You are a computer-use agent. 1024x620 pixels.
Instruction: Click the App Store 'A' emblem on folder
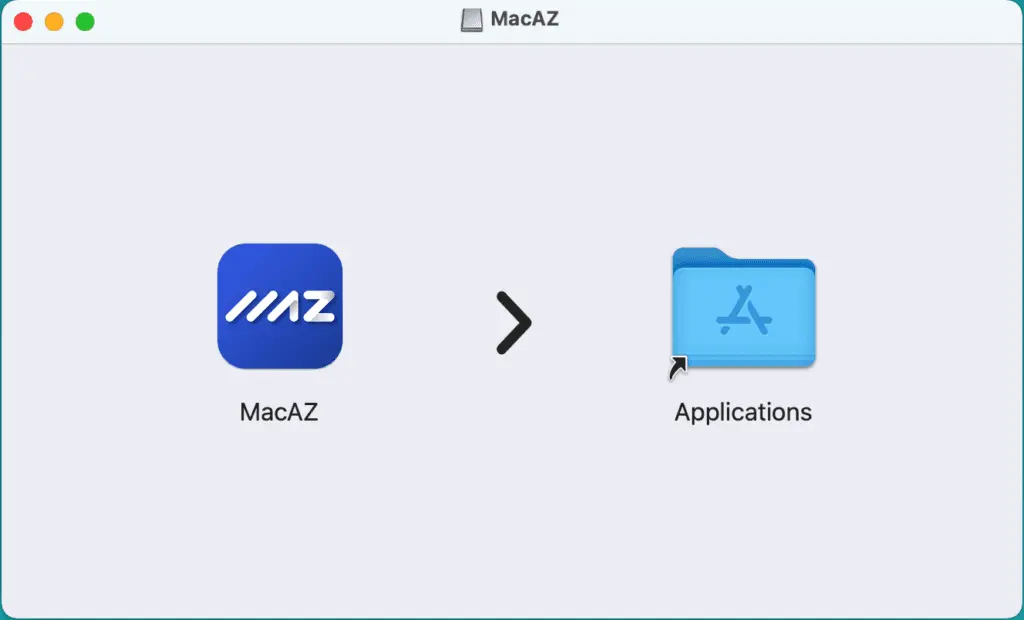(744, 310)
